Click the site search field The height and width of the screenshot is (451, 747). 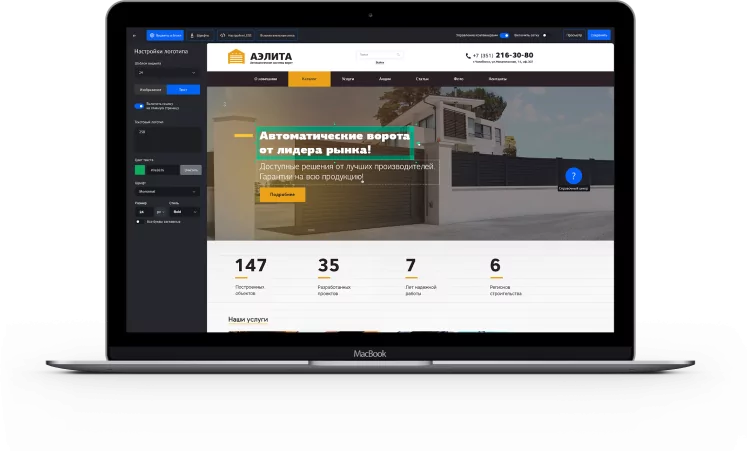(x=379, y=54)
